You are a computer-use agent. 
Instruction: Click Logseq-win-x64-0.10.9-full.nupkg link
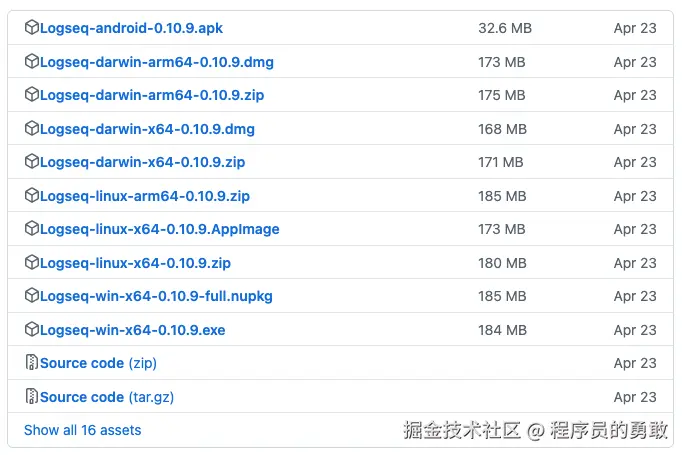point(156,296)
